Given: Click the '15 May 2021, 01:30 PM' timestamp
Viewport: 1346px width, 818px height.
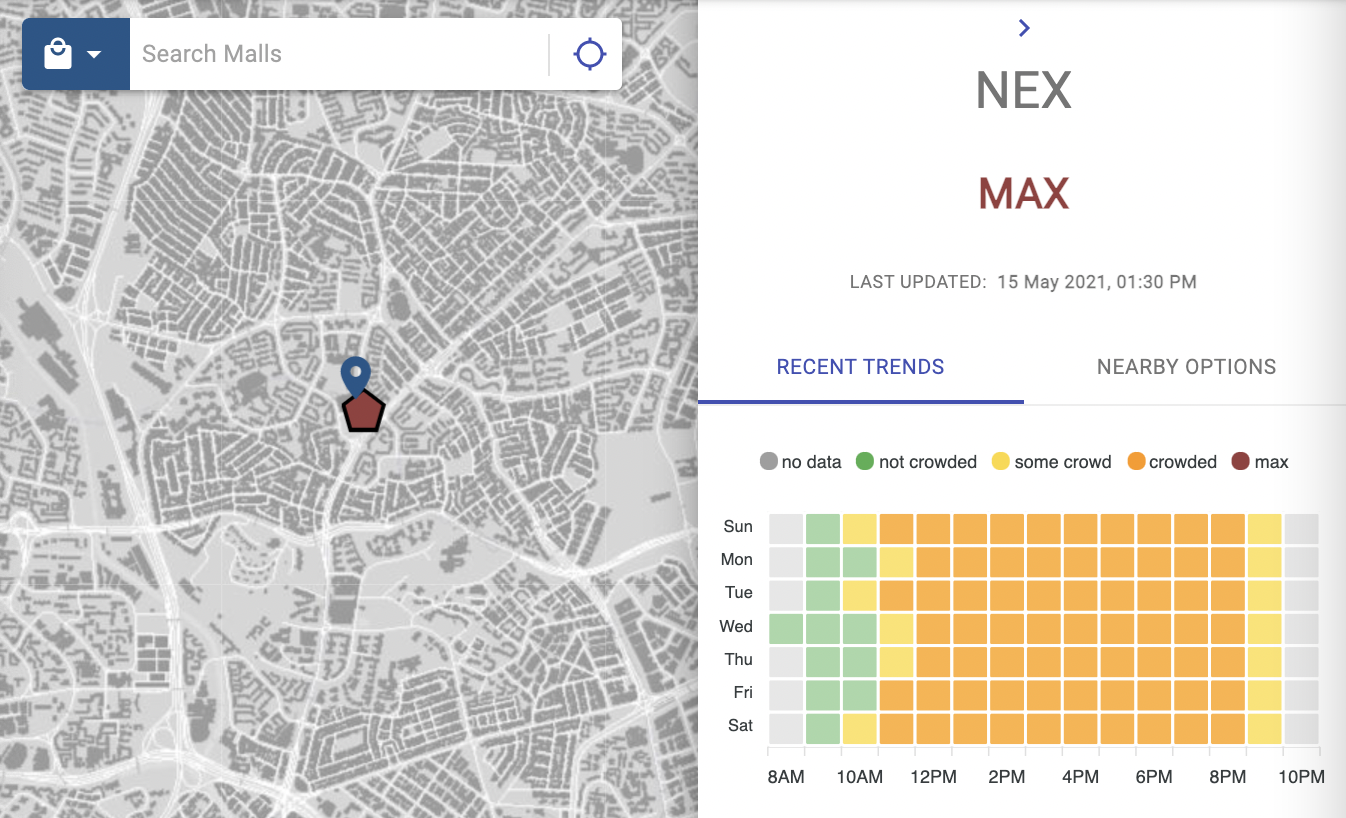Looking at the screenshot, I should [1096, 282].
